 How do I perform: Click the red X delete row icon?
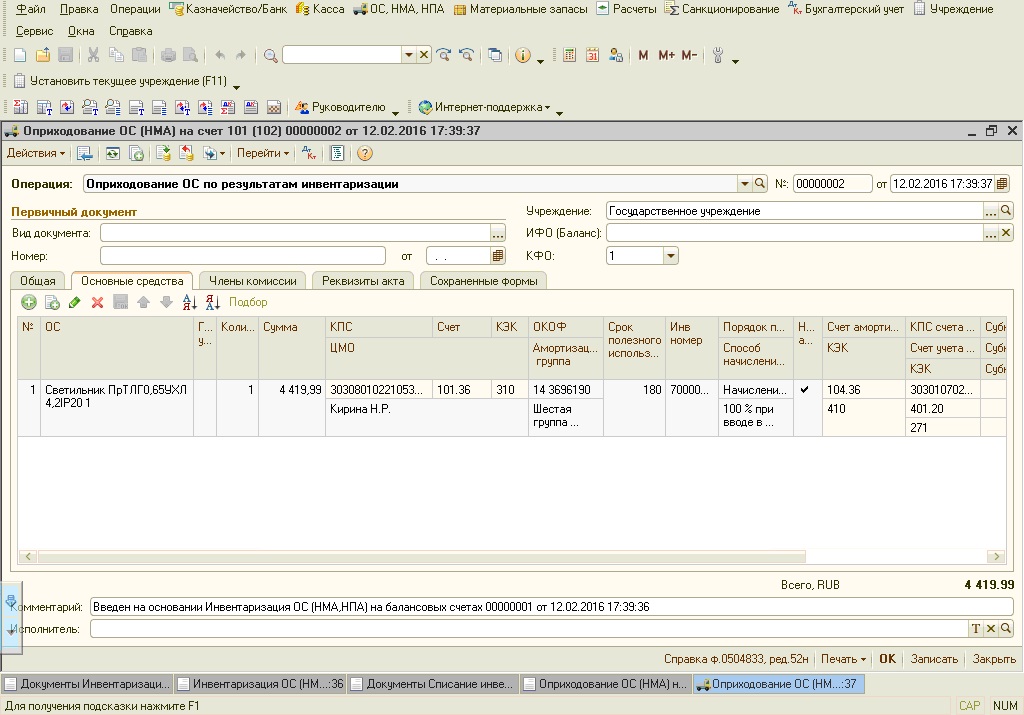point(97,302)
